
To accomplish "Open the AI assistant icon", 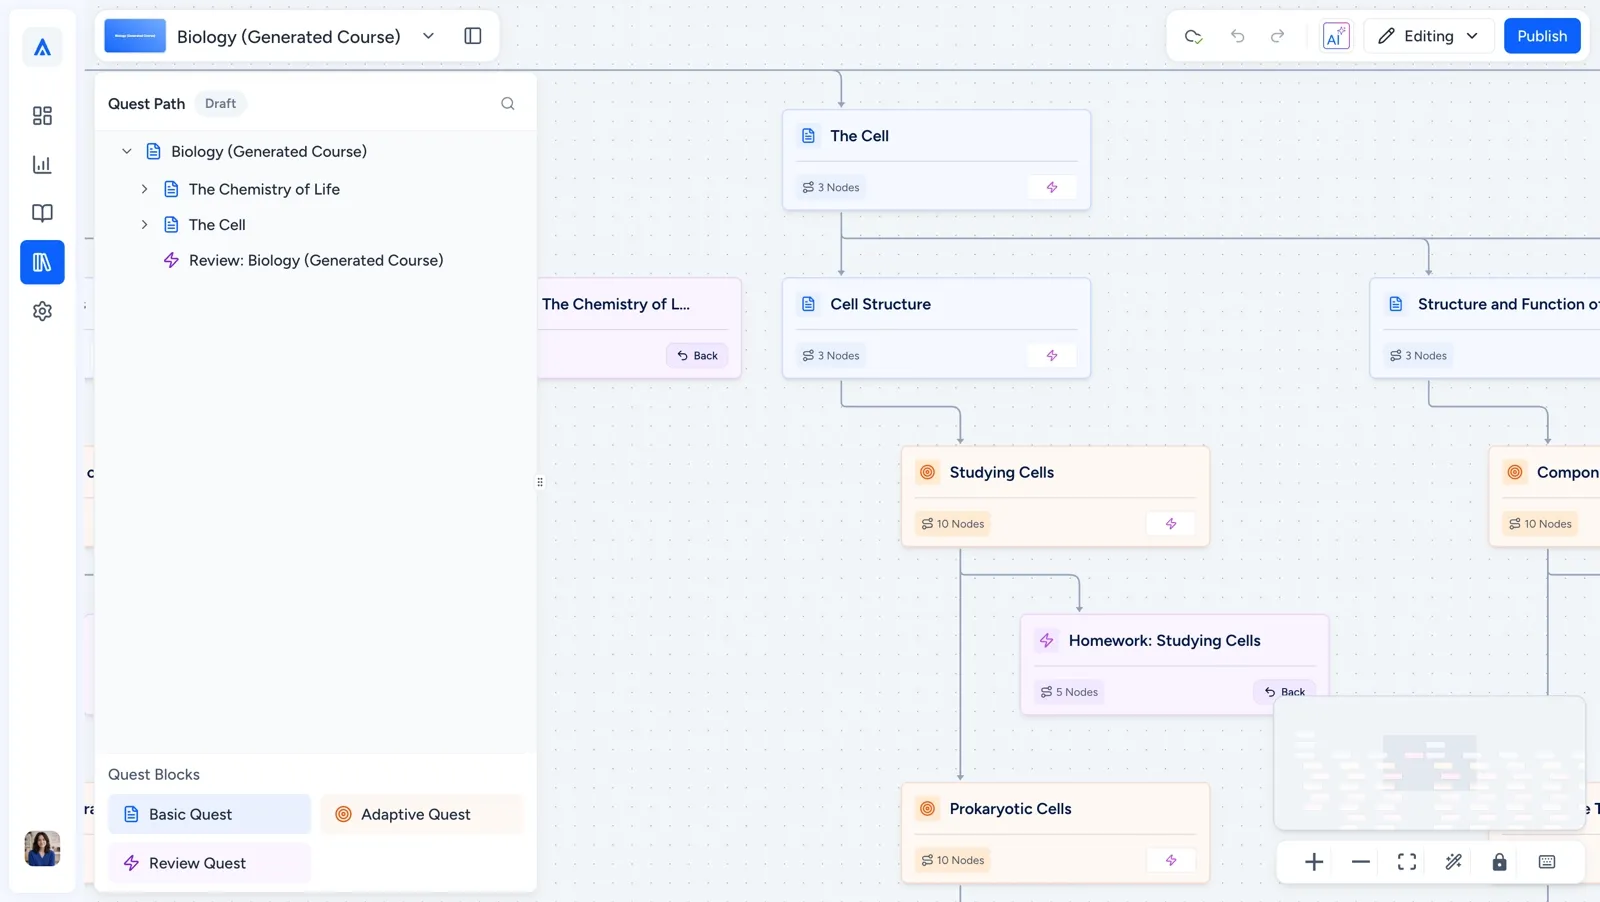I will [x=1336, y=36].
